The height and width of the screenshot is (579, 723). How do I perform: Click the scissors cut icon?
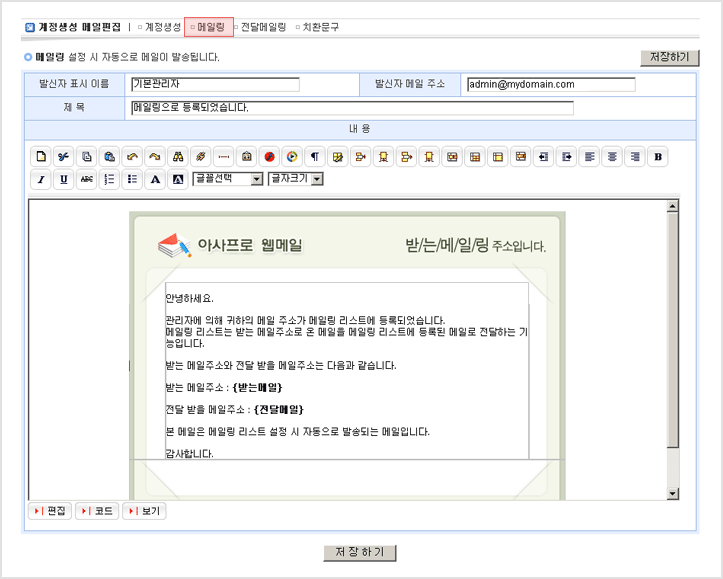pyautogui.click(x=64, y=156)
